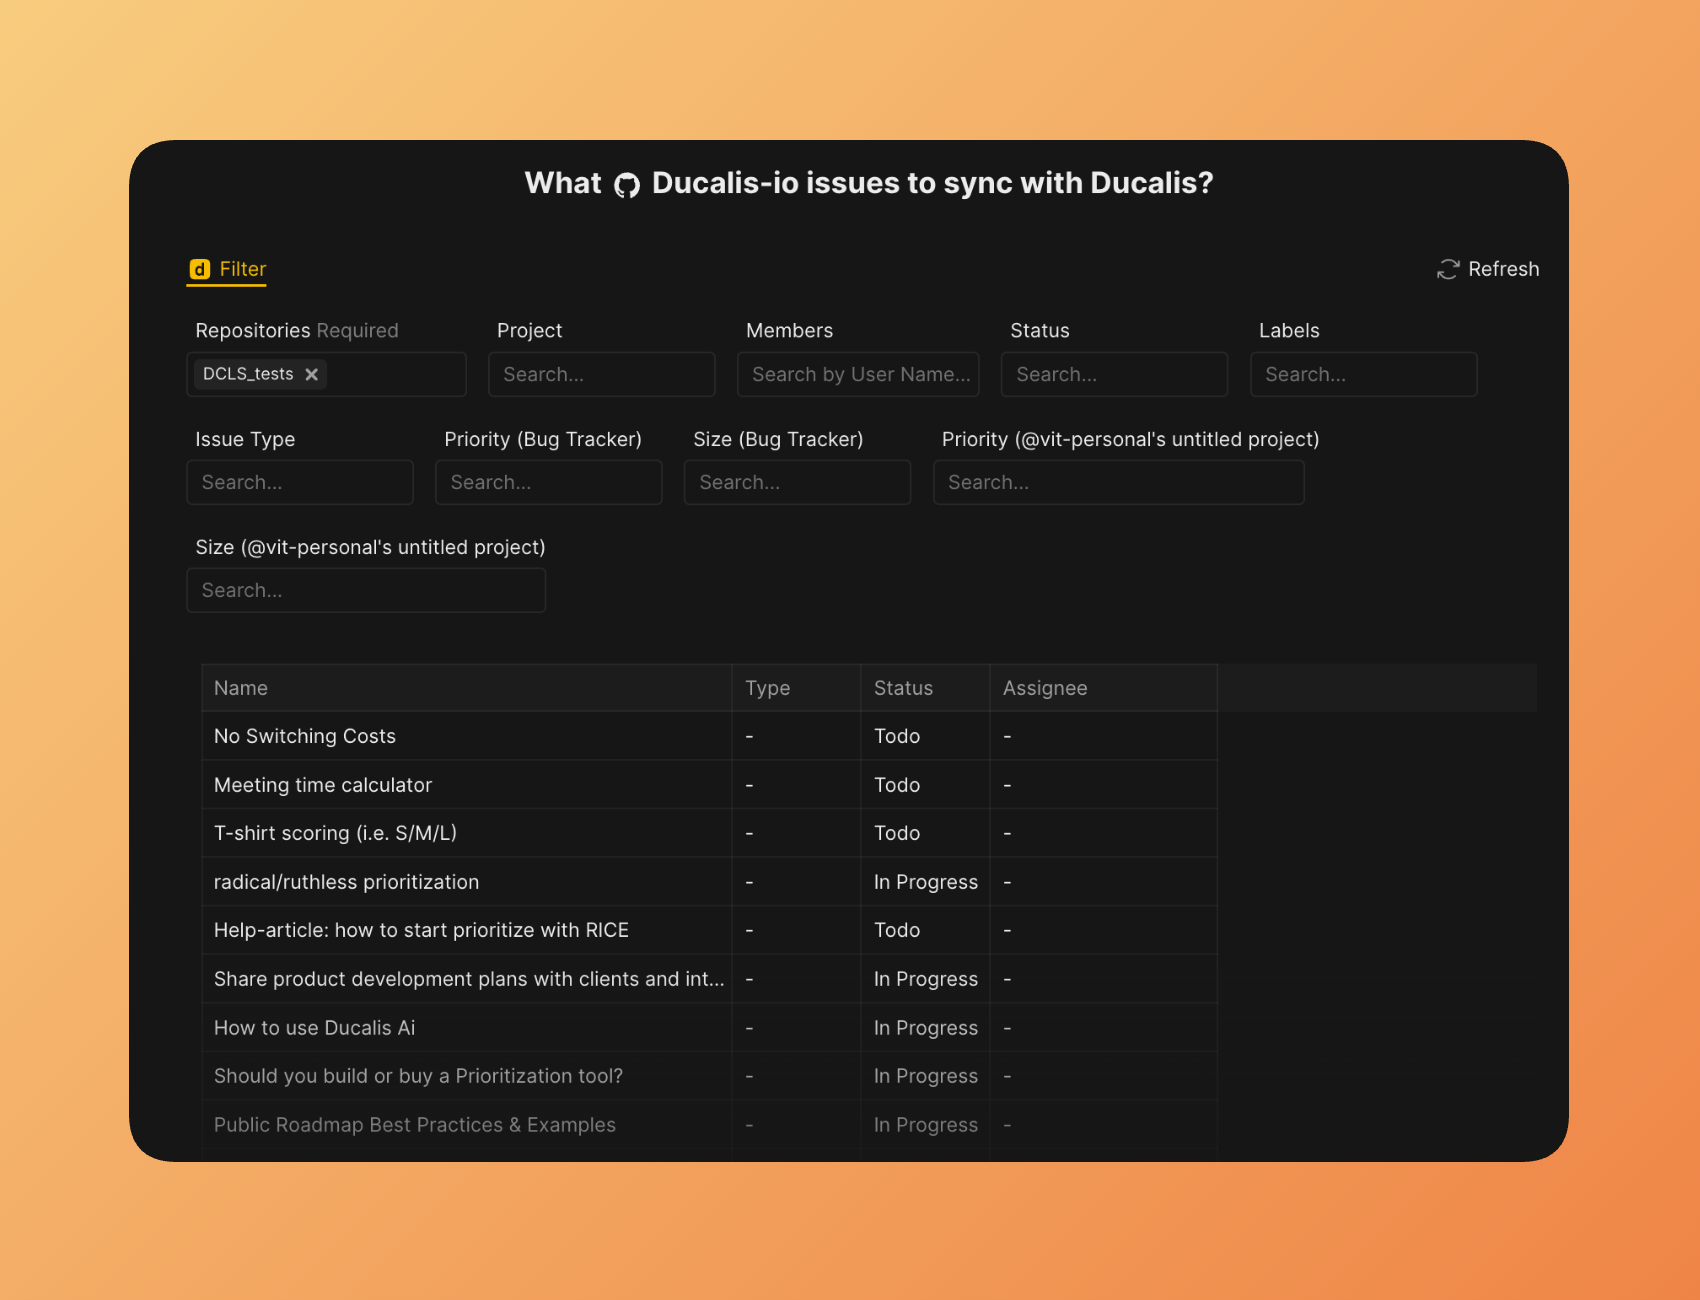This screenshot has width=1700, height=1300.
Task: Click the yellow Ducalis filter icon
Action: (x=200, y=269)
